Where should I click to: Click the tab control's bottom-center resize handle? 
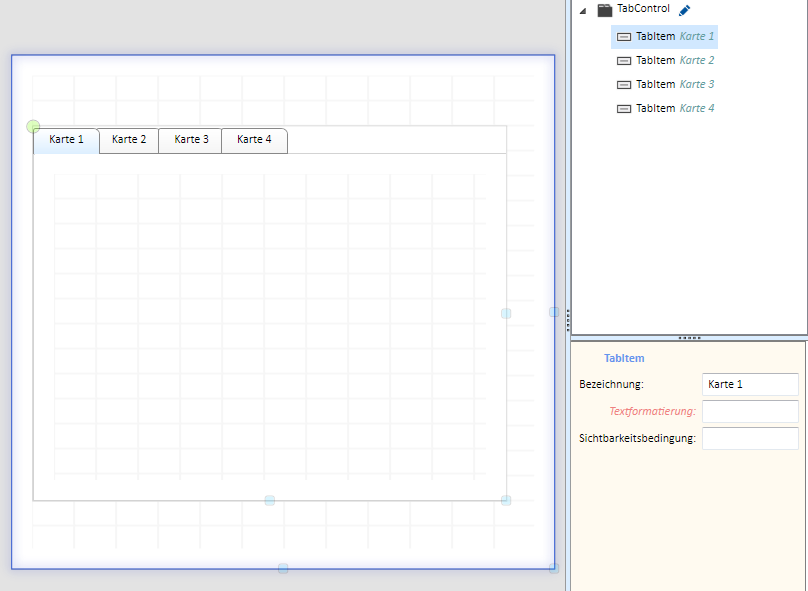click(270, 500)
